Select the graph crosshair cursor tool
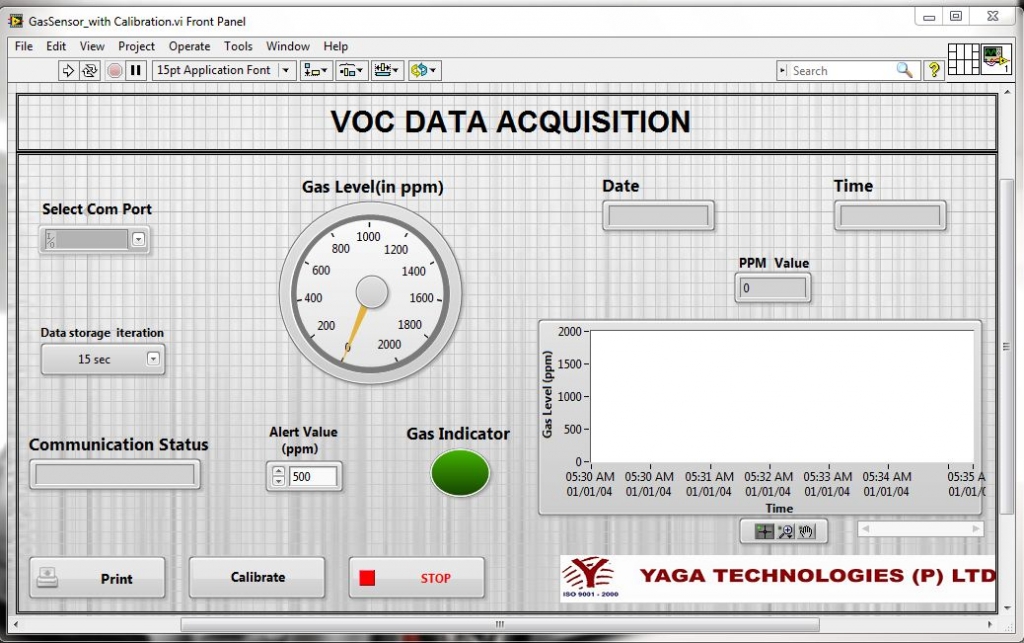This screenshot has width=1024, height=643. pyautogui.click(x=764, y=531)
